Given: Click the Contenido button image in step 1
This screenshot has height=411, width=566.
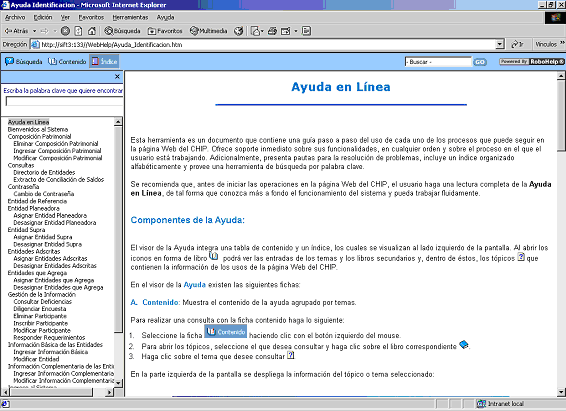Looking at the screenshot, I should pos(226,332).
